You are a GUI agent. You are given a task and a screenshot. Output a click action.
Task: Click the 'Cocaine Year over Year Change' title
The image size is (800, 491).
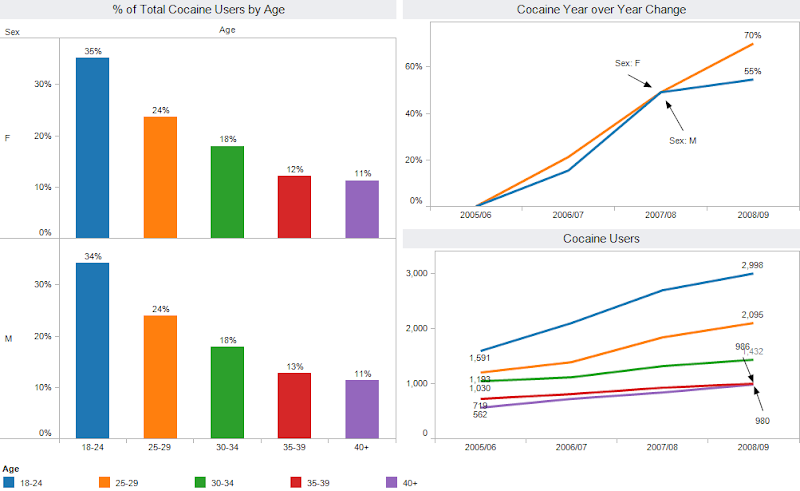pyautogui.click(x=601, y=10)
